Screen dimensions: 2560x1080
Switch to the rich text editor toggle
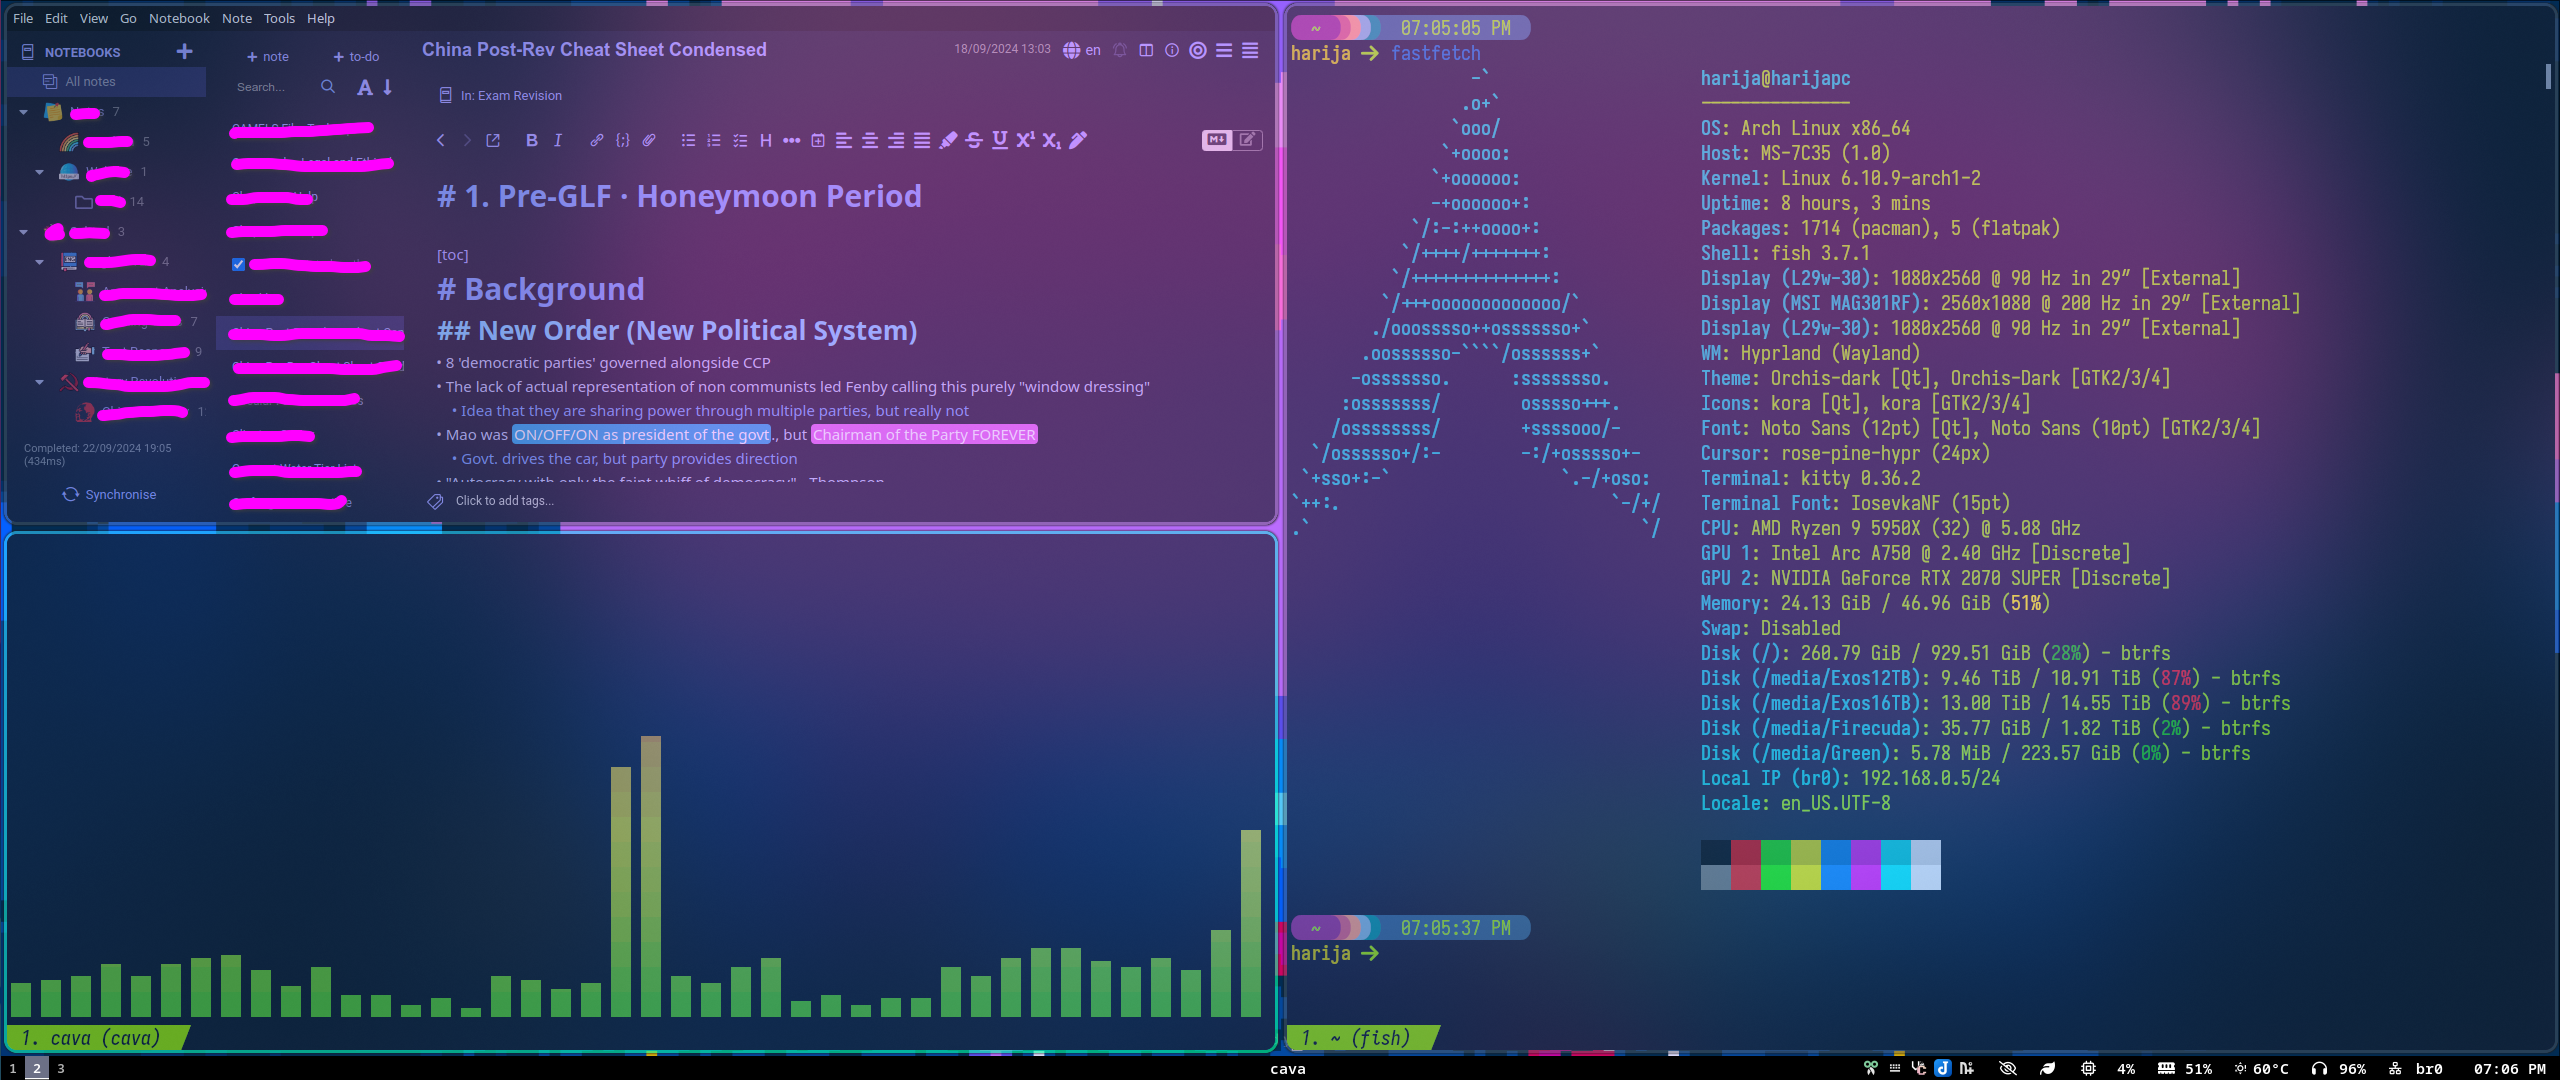(x=1247, y=140)
